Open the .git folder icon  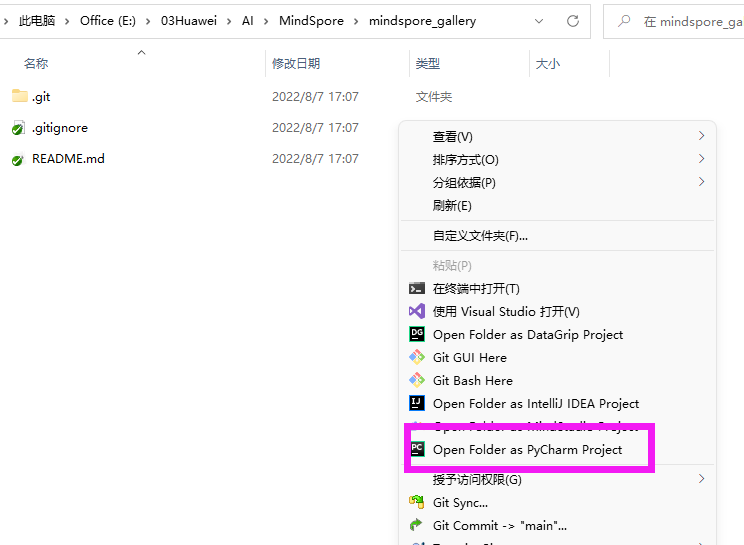click(19, 96)
